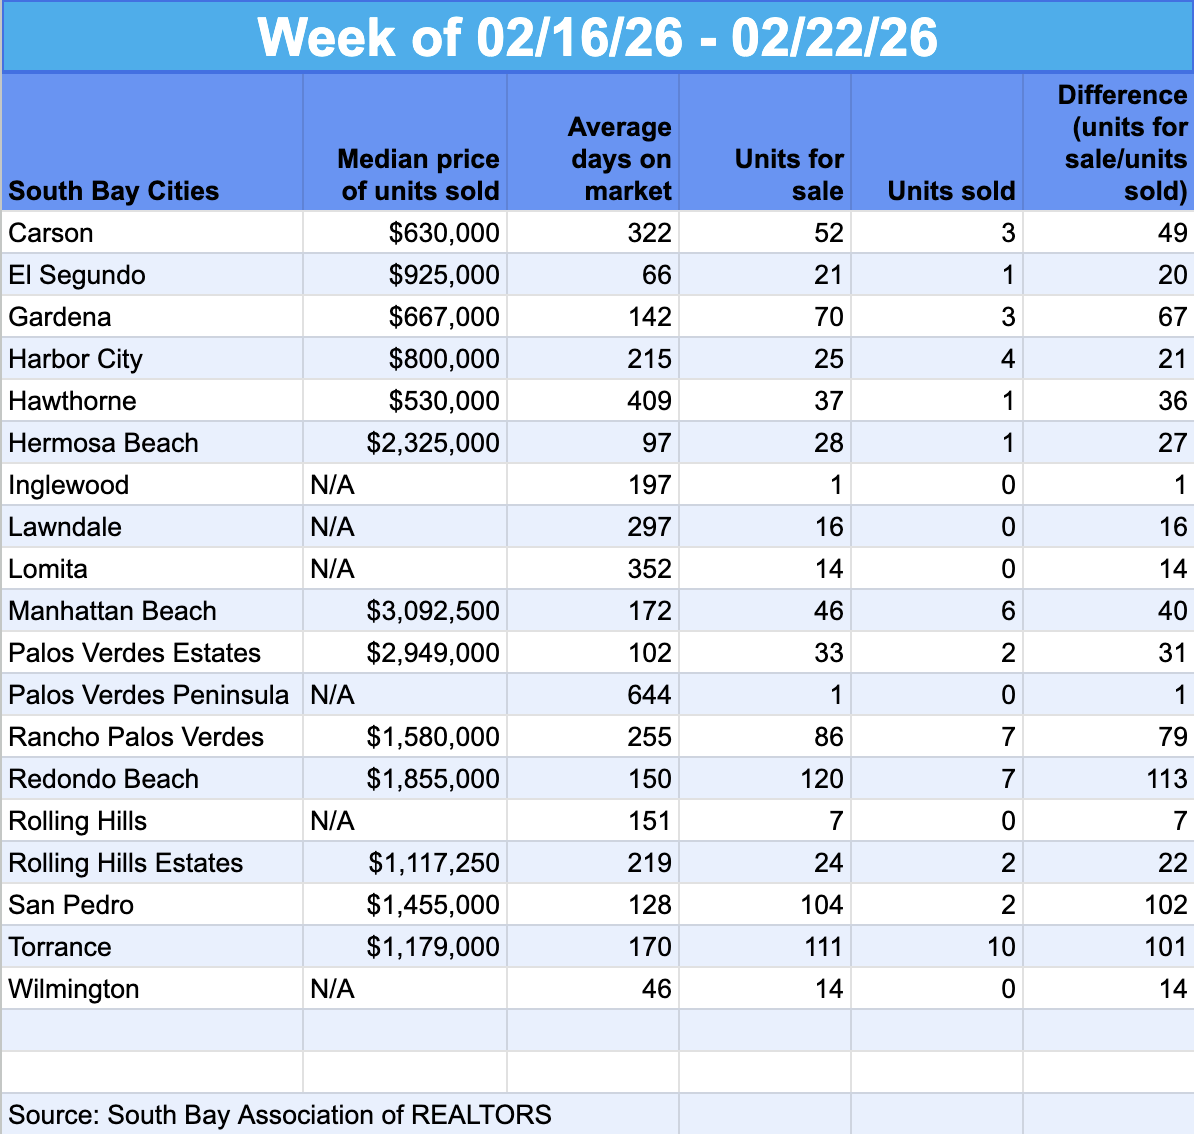Click Torrance's 10 units sold cell
This screenshot has width=1194, height=1134.
click(x=1000, y=947)
